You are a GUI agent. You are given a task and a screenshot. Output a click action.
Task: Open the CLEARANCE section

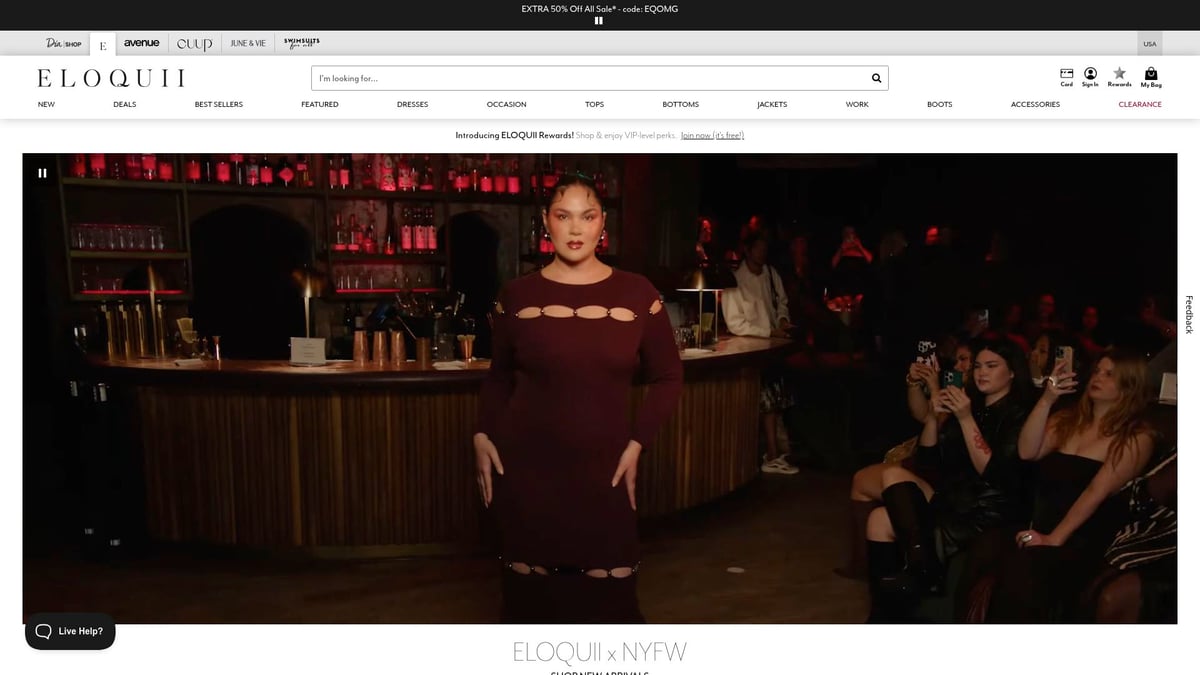[x=1139, y=104]
